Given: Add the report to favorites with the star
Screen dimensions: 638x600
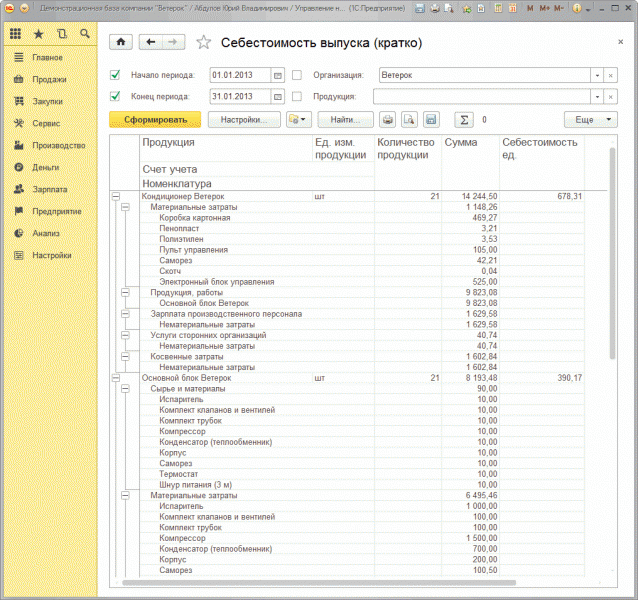Looking at the screenshot, I should 203,42.
